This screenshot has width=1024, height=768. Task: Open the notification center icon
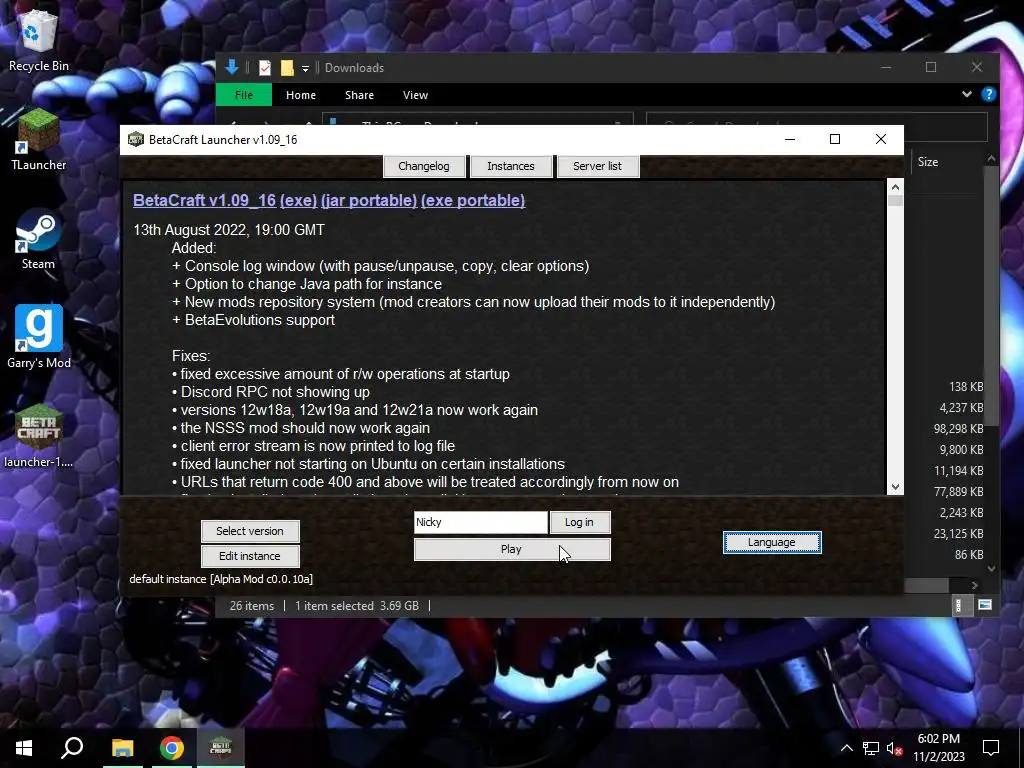(991, 748)
